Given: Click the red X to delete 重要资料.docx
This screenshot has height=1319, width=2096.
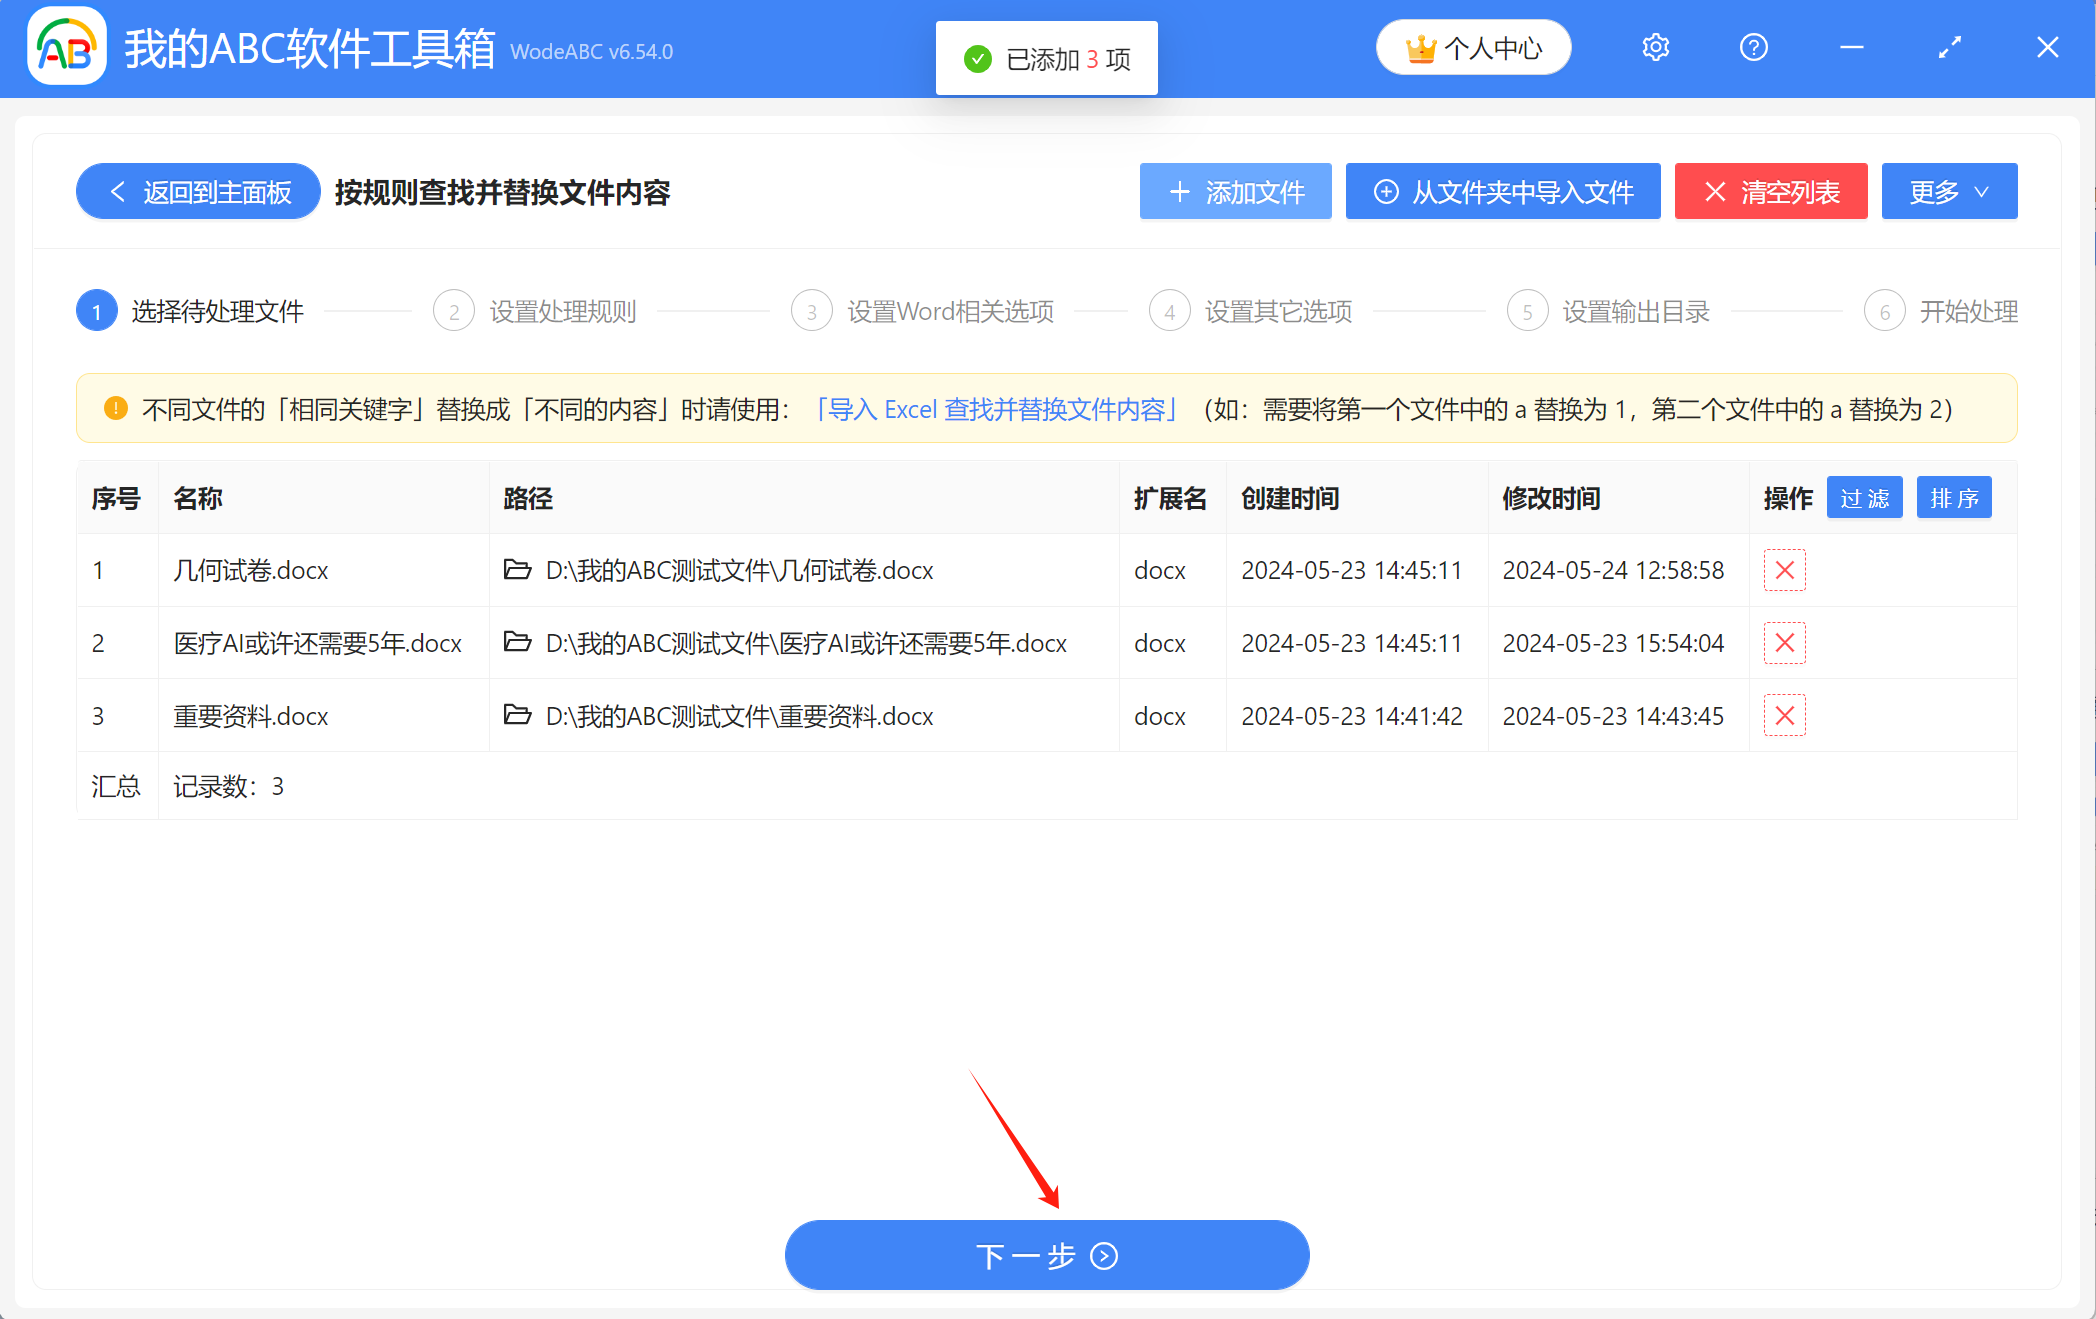Looking at the screenshot, I should coord(1784,715).
